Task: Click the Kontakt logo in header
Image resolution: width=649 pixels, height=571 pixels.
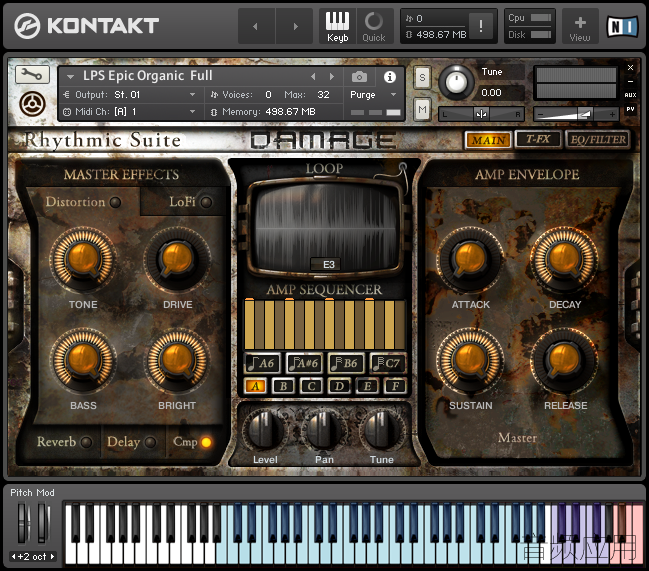Action: tap(87, 25)
